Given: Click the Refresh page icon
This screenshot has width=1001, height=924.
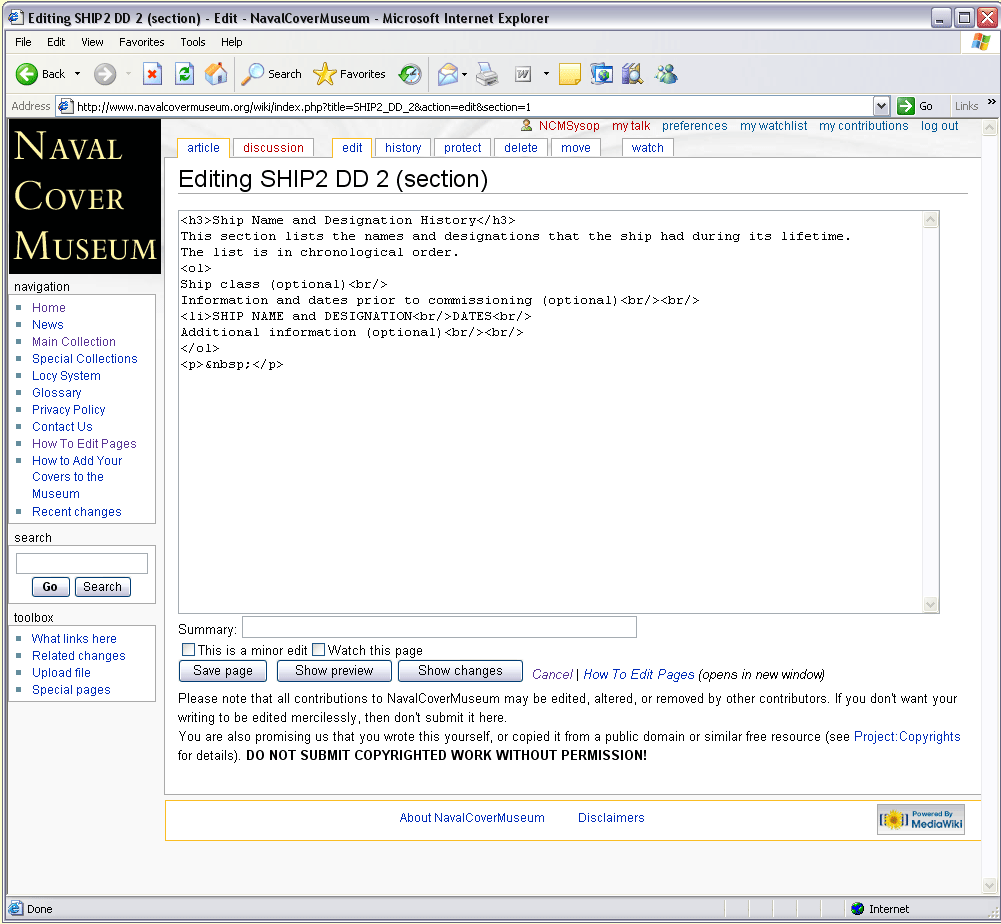Looking at the screenshot, I should [x=184, y=74].
